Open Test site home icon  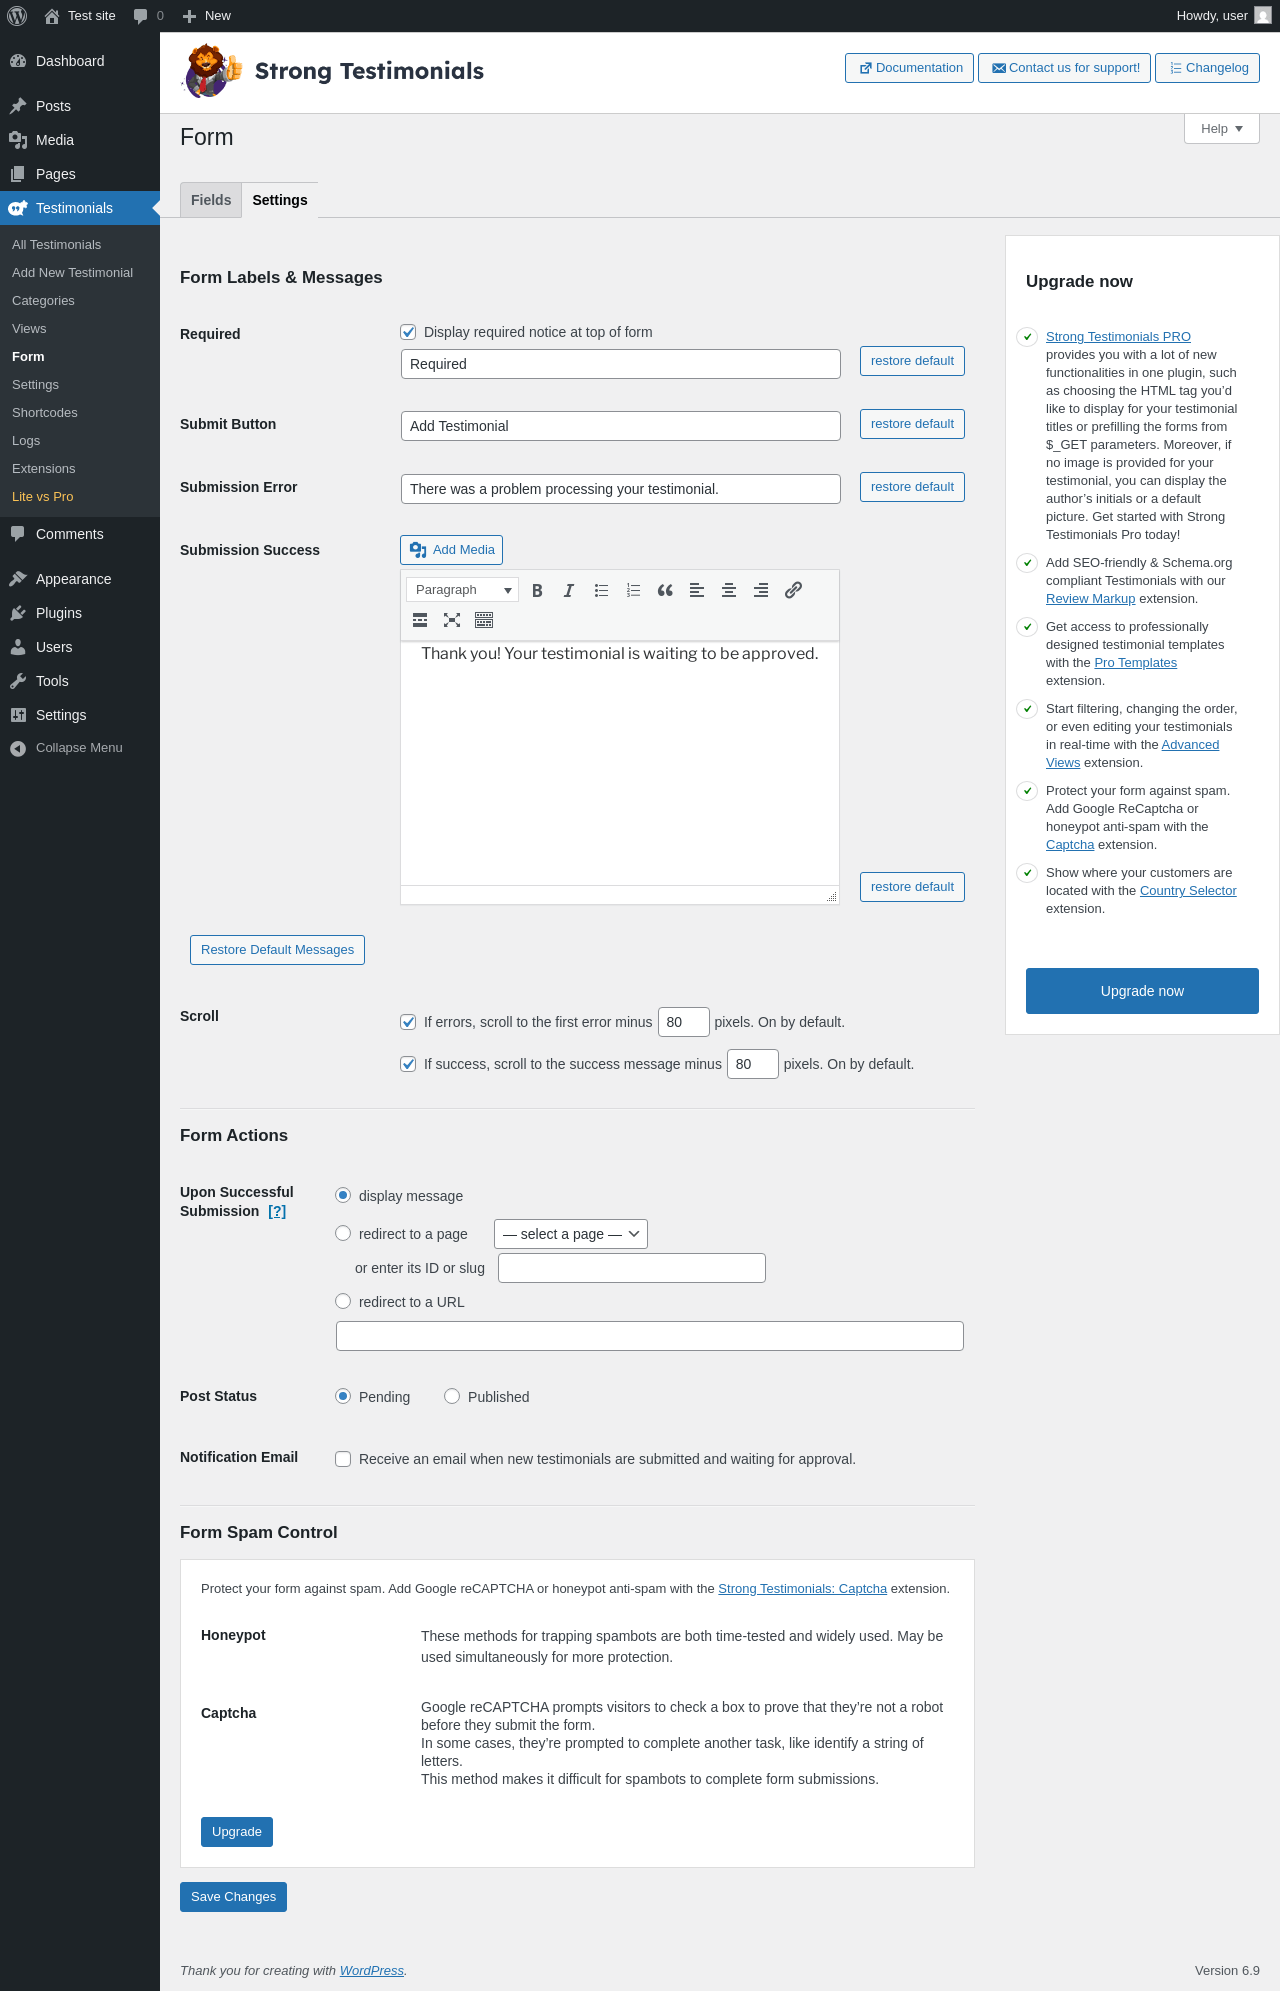click(x=52, y=16)
